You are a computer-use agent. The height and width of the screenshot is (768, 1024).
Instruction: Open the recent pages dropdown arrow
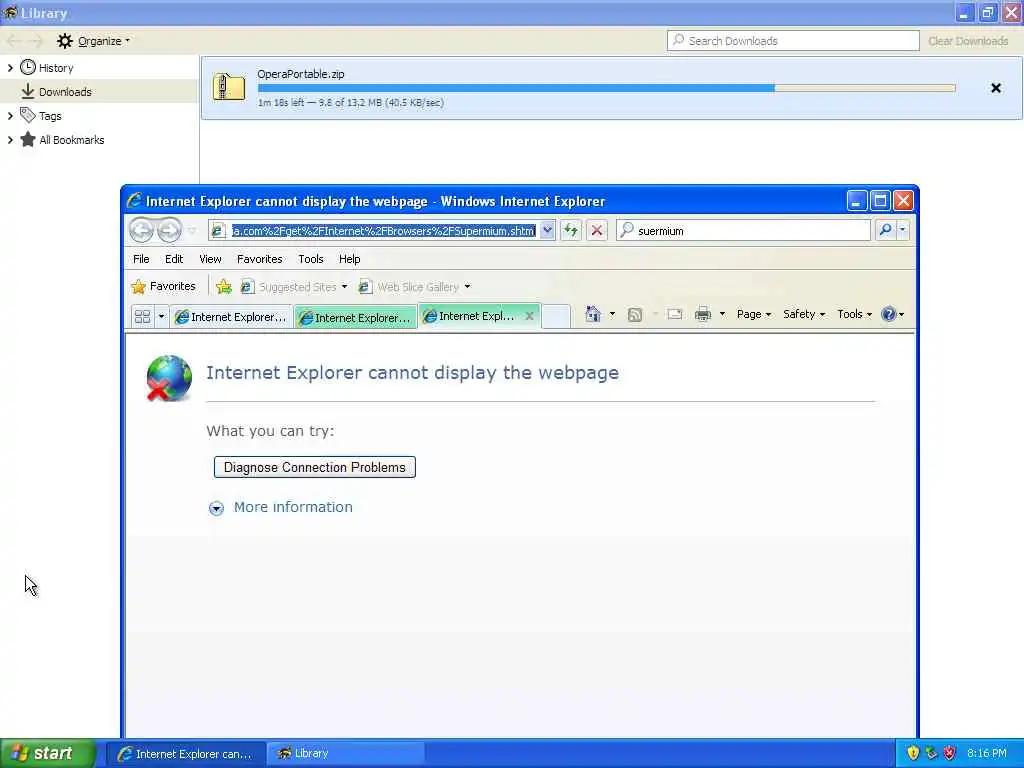pyautogui.click(x=192, y=231)
